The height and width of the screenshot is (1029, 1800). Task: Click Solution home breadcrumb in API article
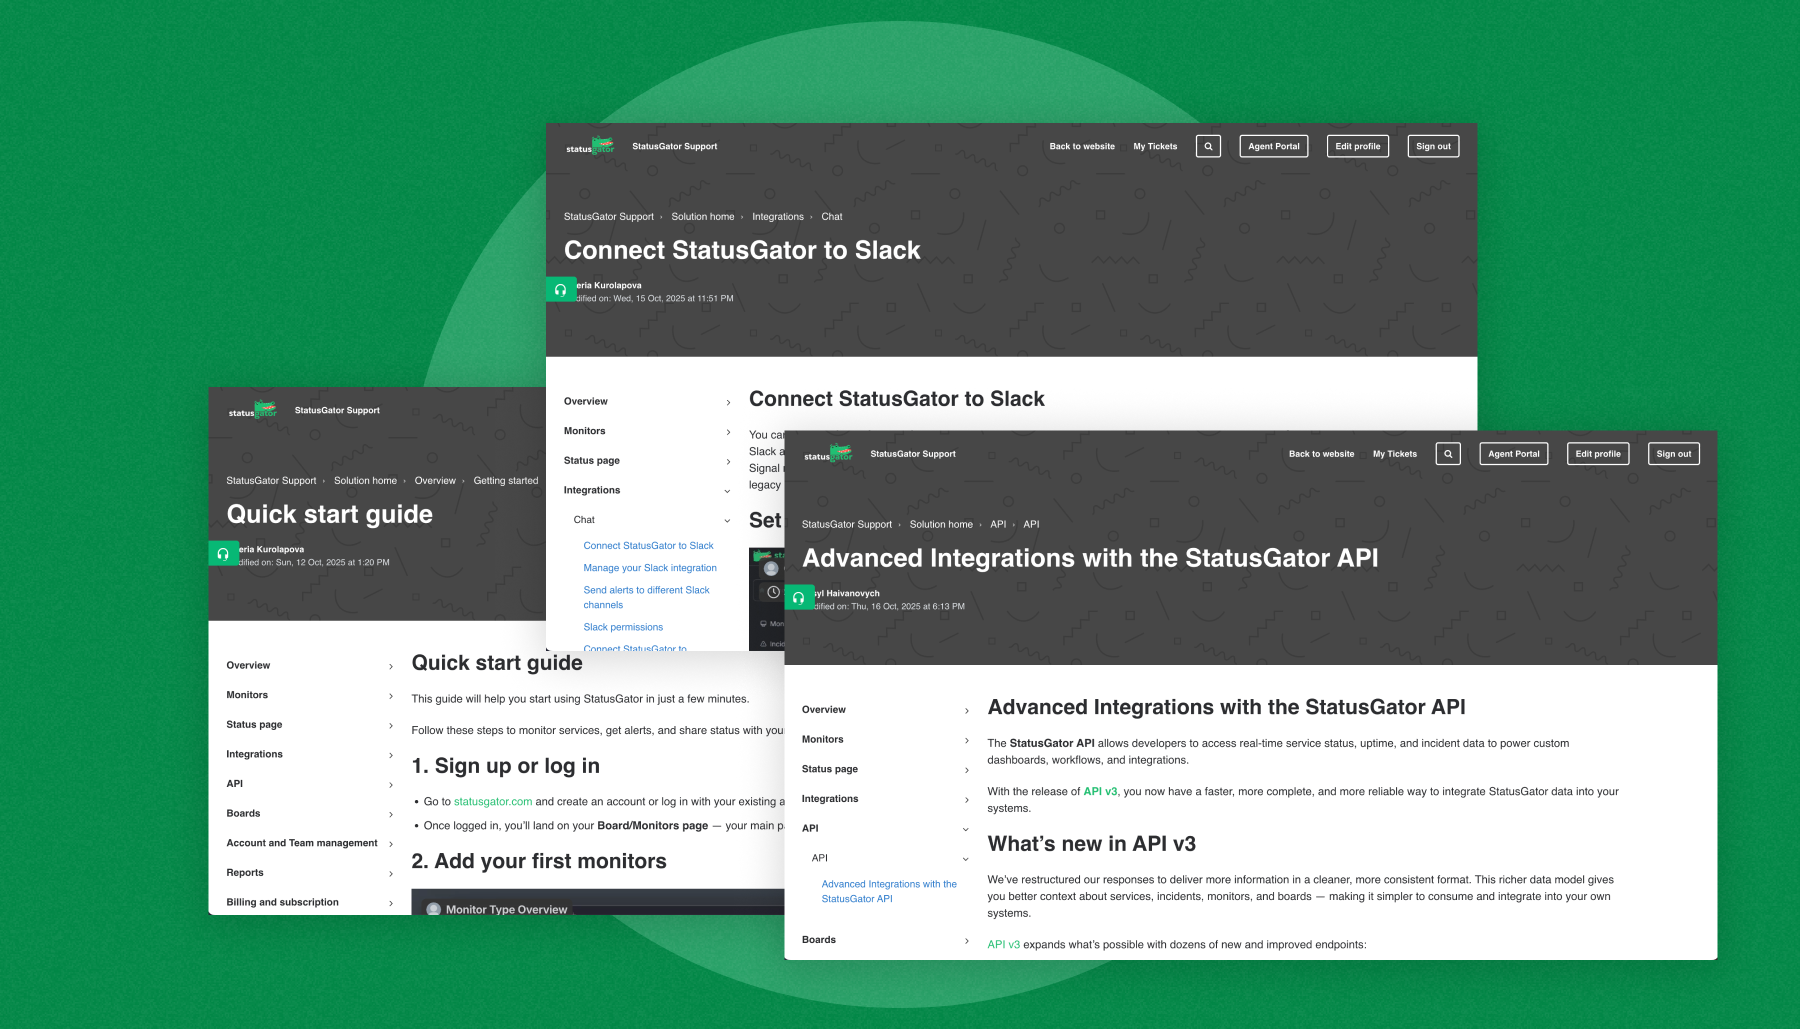(940, 525)
